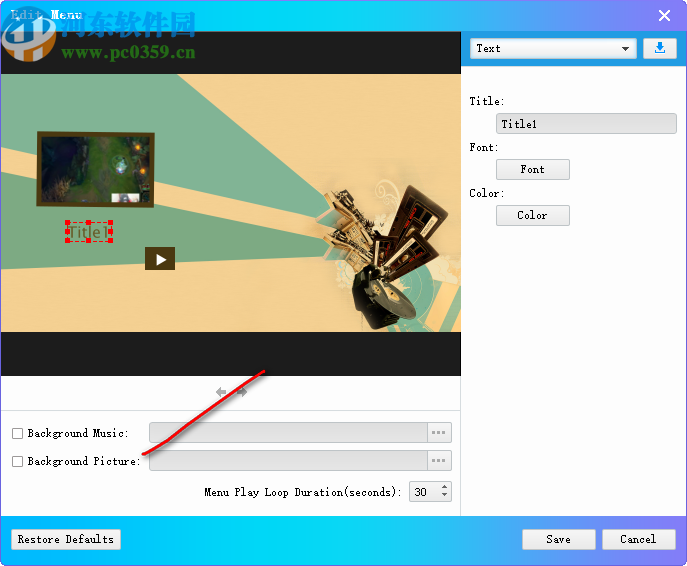Go to next menu page arrow

tap(242, 392)
